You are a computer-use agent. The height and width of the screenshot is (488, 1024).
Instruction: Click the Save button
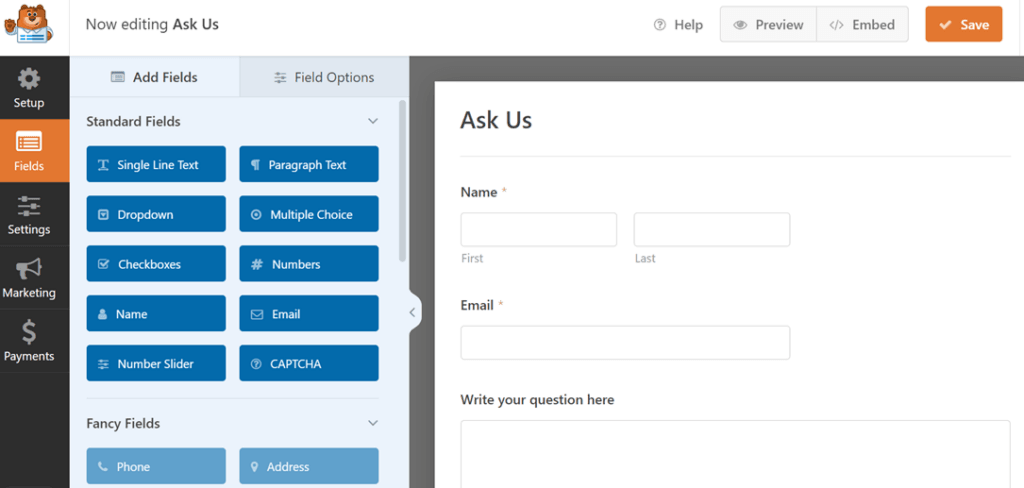[963, 25]
